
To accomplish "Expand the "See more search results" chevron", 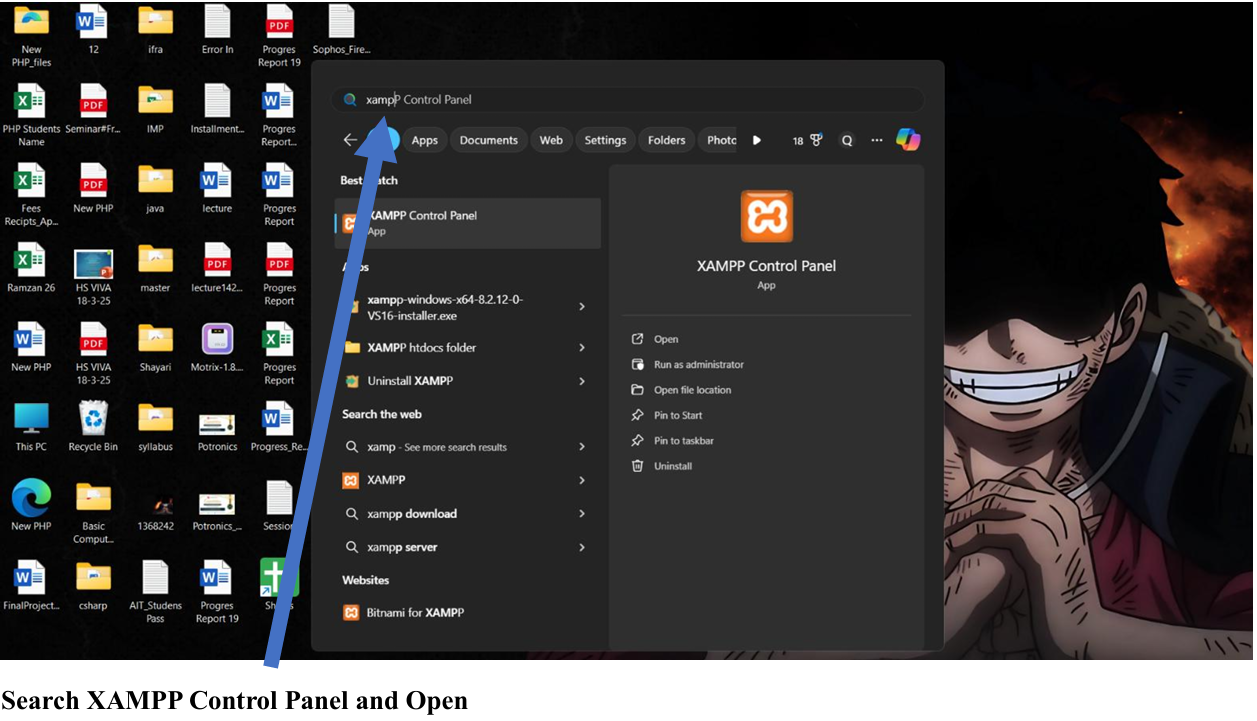I will pos(582,446).
